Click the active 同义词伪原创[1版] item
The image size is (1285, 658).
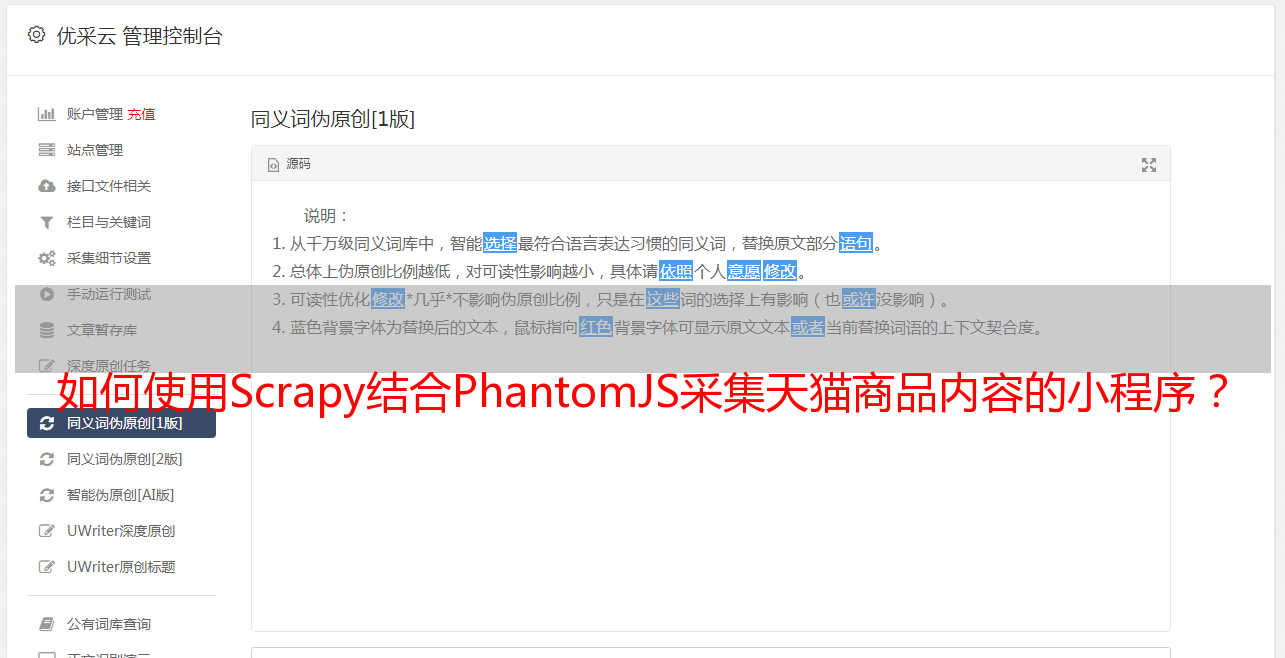click(x=121, y=423)
